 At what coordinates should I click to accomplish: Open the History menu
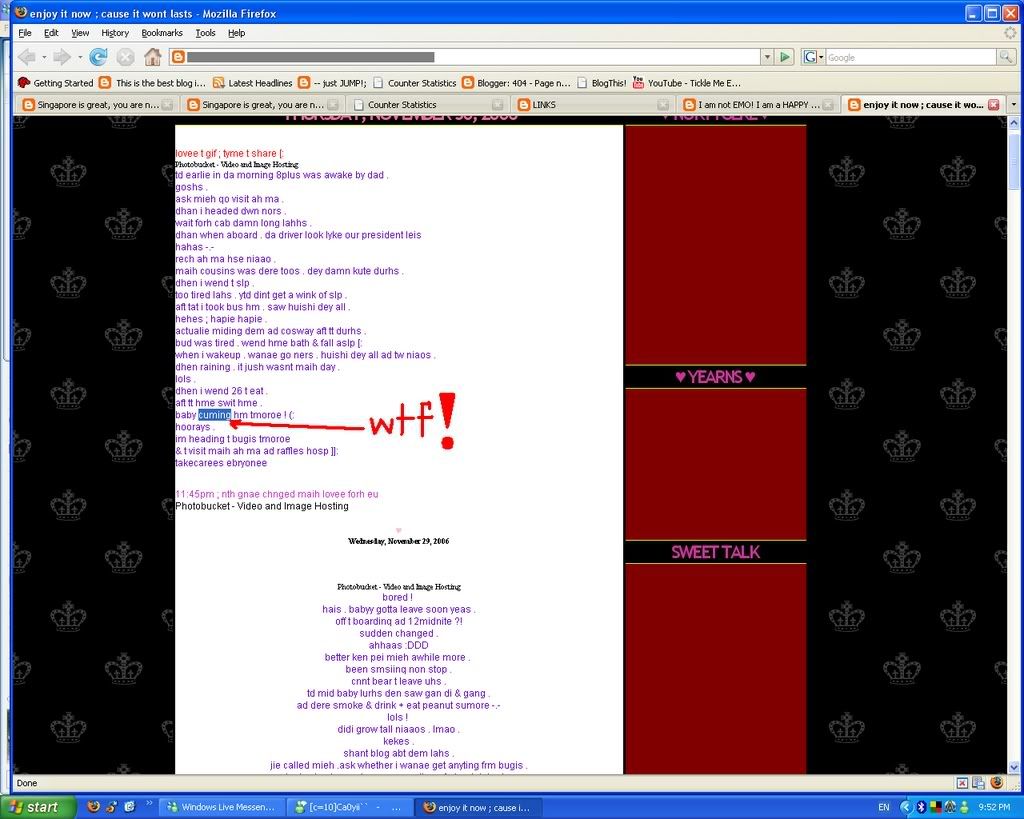(115, 33)
